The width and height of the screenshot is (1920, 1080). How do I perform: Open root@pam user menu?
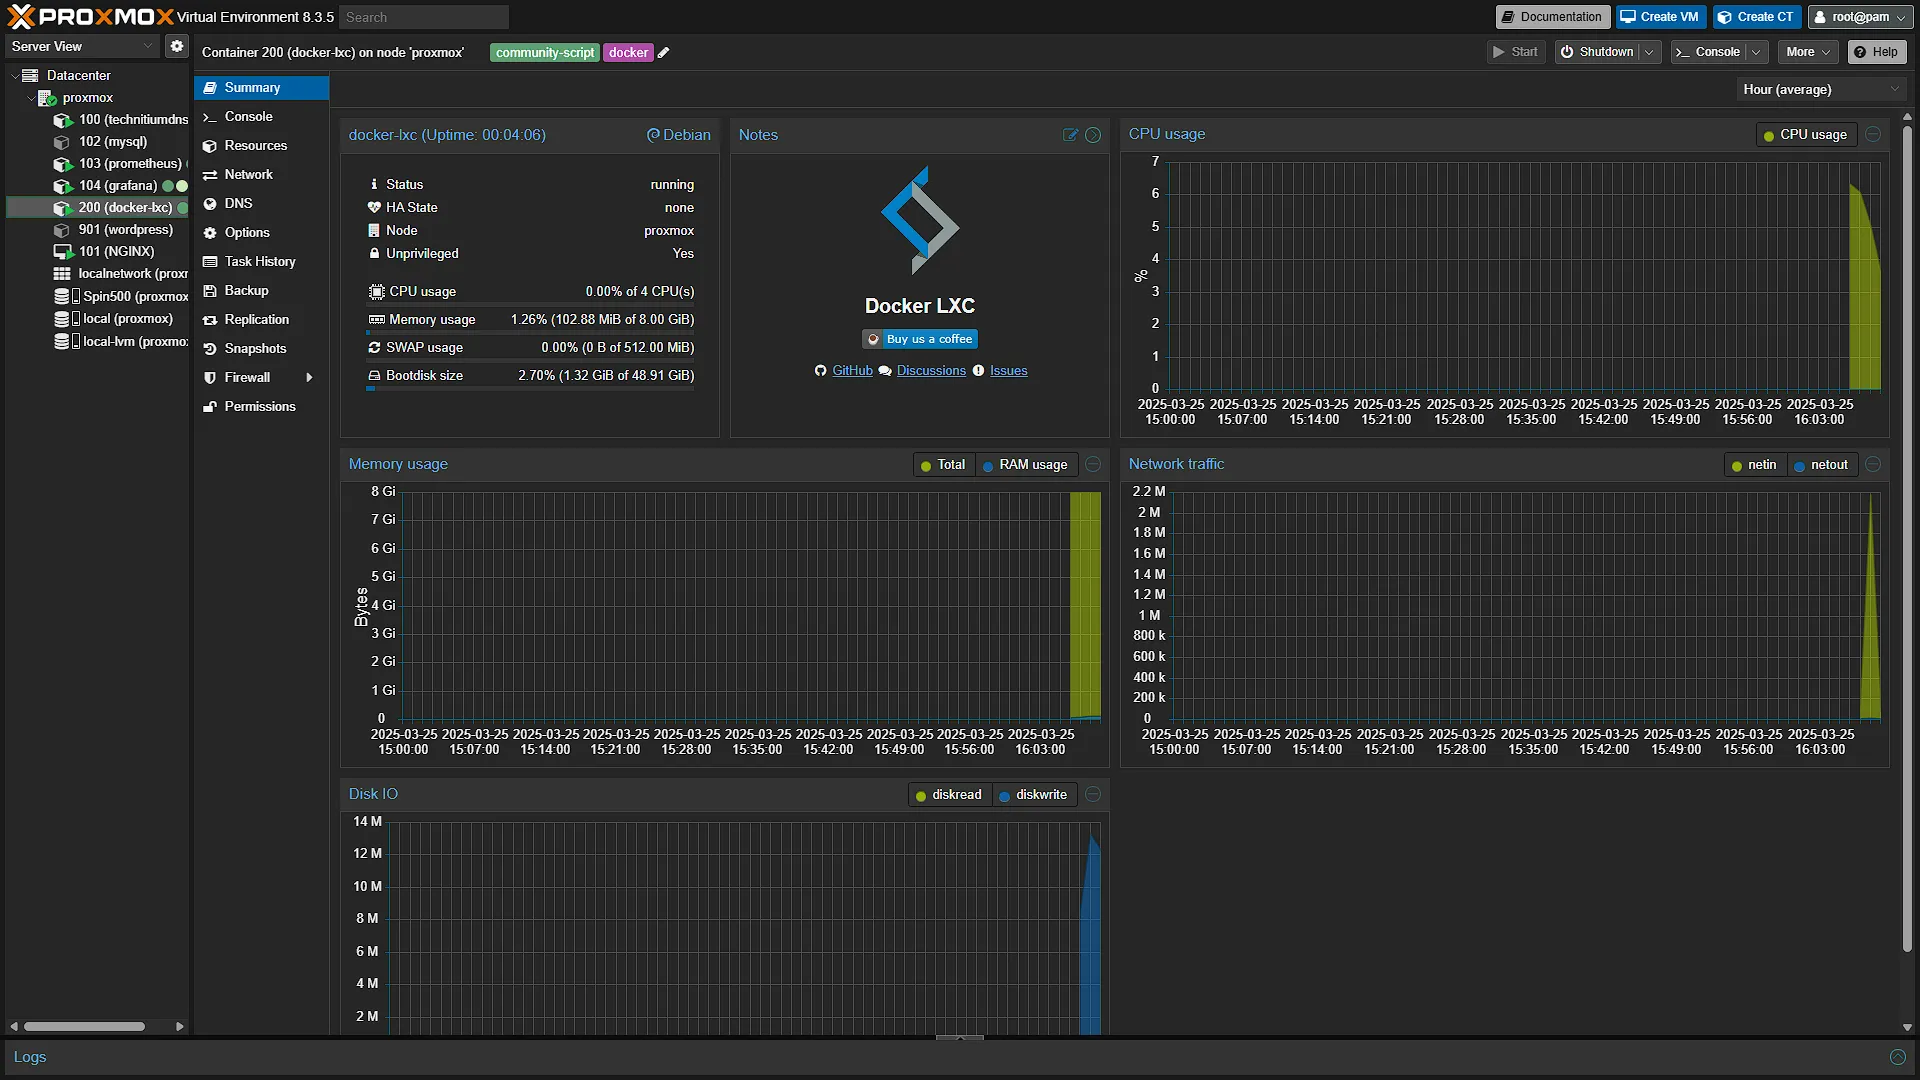coord(1860,17)
